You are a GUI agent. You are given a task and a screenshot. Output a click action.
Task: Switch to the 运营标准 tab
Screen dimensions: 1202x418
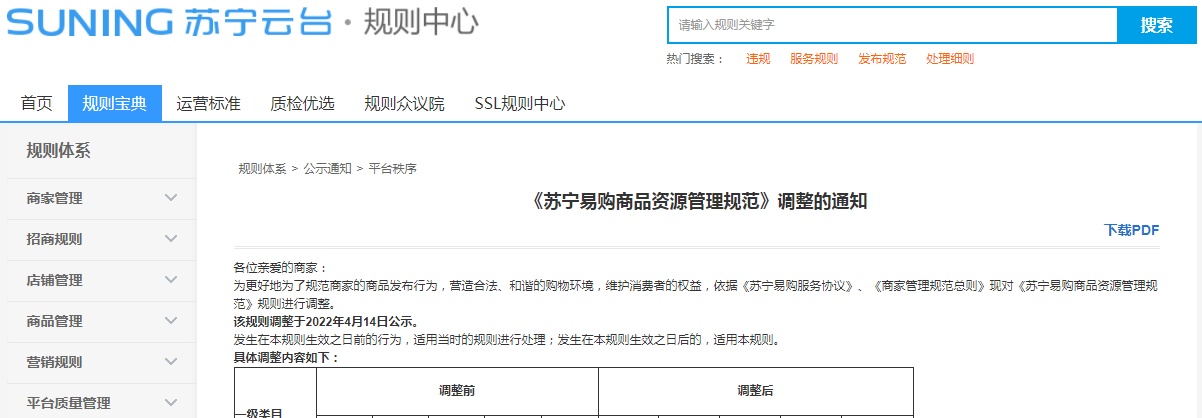209,104
